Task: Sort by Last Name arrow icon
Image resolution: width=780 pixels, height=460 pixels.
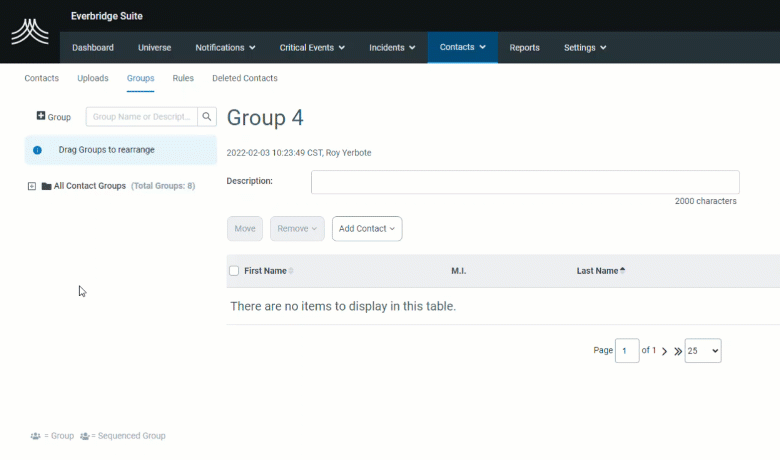Action: (x=623, y=270)
